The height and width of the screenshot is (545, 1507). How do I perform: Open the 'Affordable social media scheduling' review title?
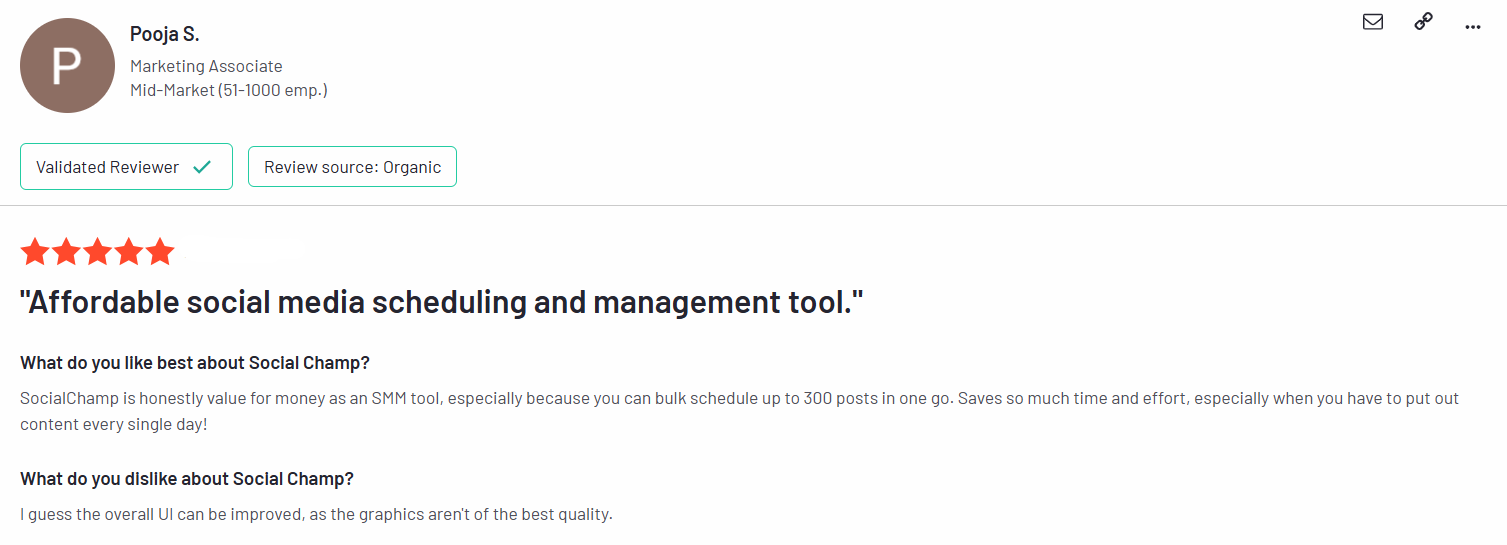pyautogui.click(x=441, y=302)
